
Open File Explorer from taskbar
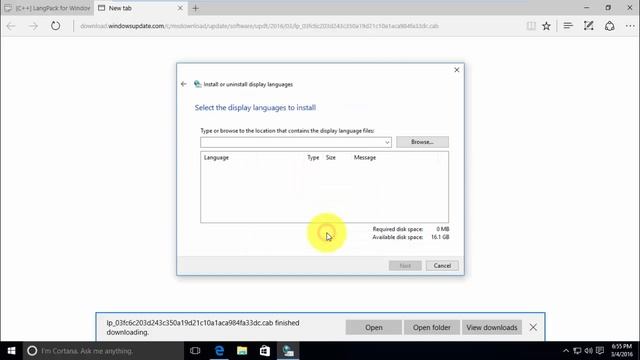tap(242, 351)
